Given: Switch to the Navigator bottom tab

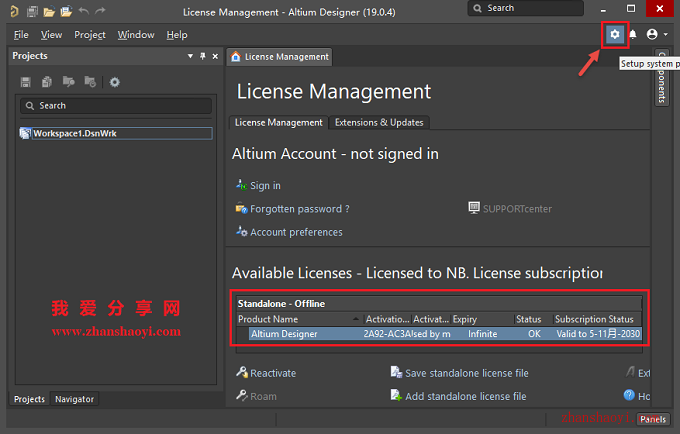Looking at the screenshot, I should point(74,399).
